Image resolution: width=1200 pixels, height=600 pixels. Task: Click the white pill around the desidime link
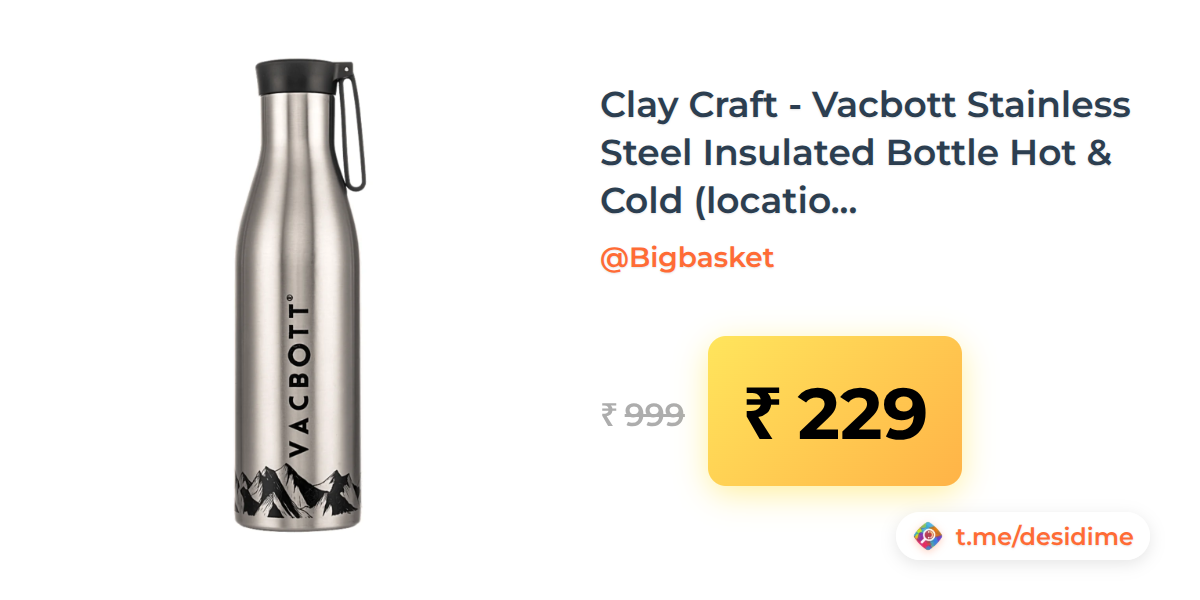1023,537
